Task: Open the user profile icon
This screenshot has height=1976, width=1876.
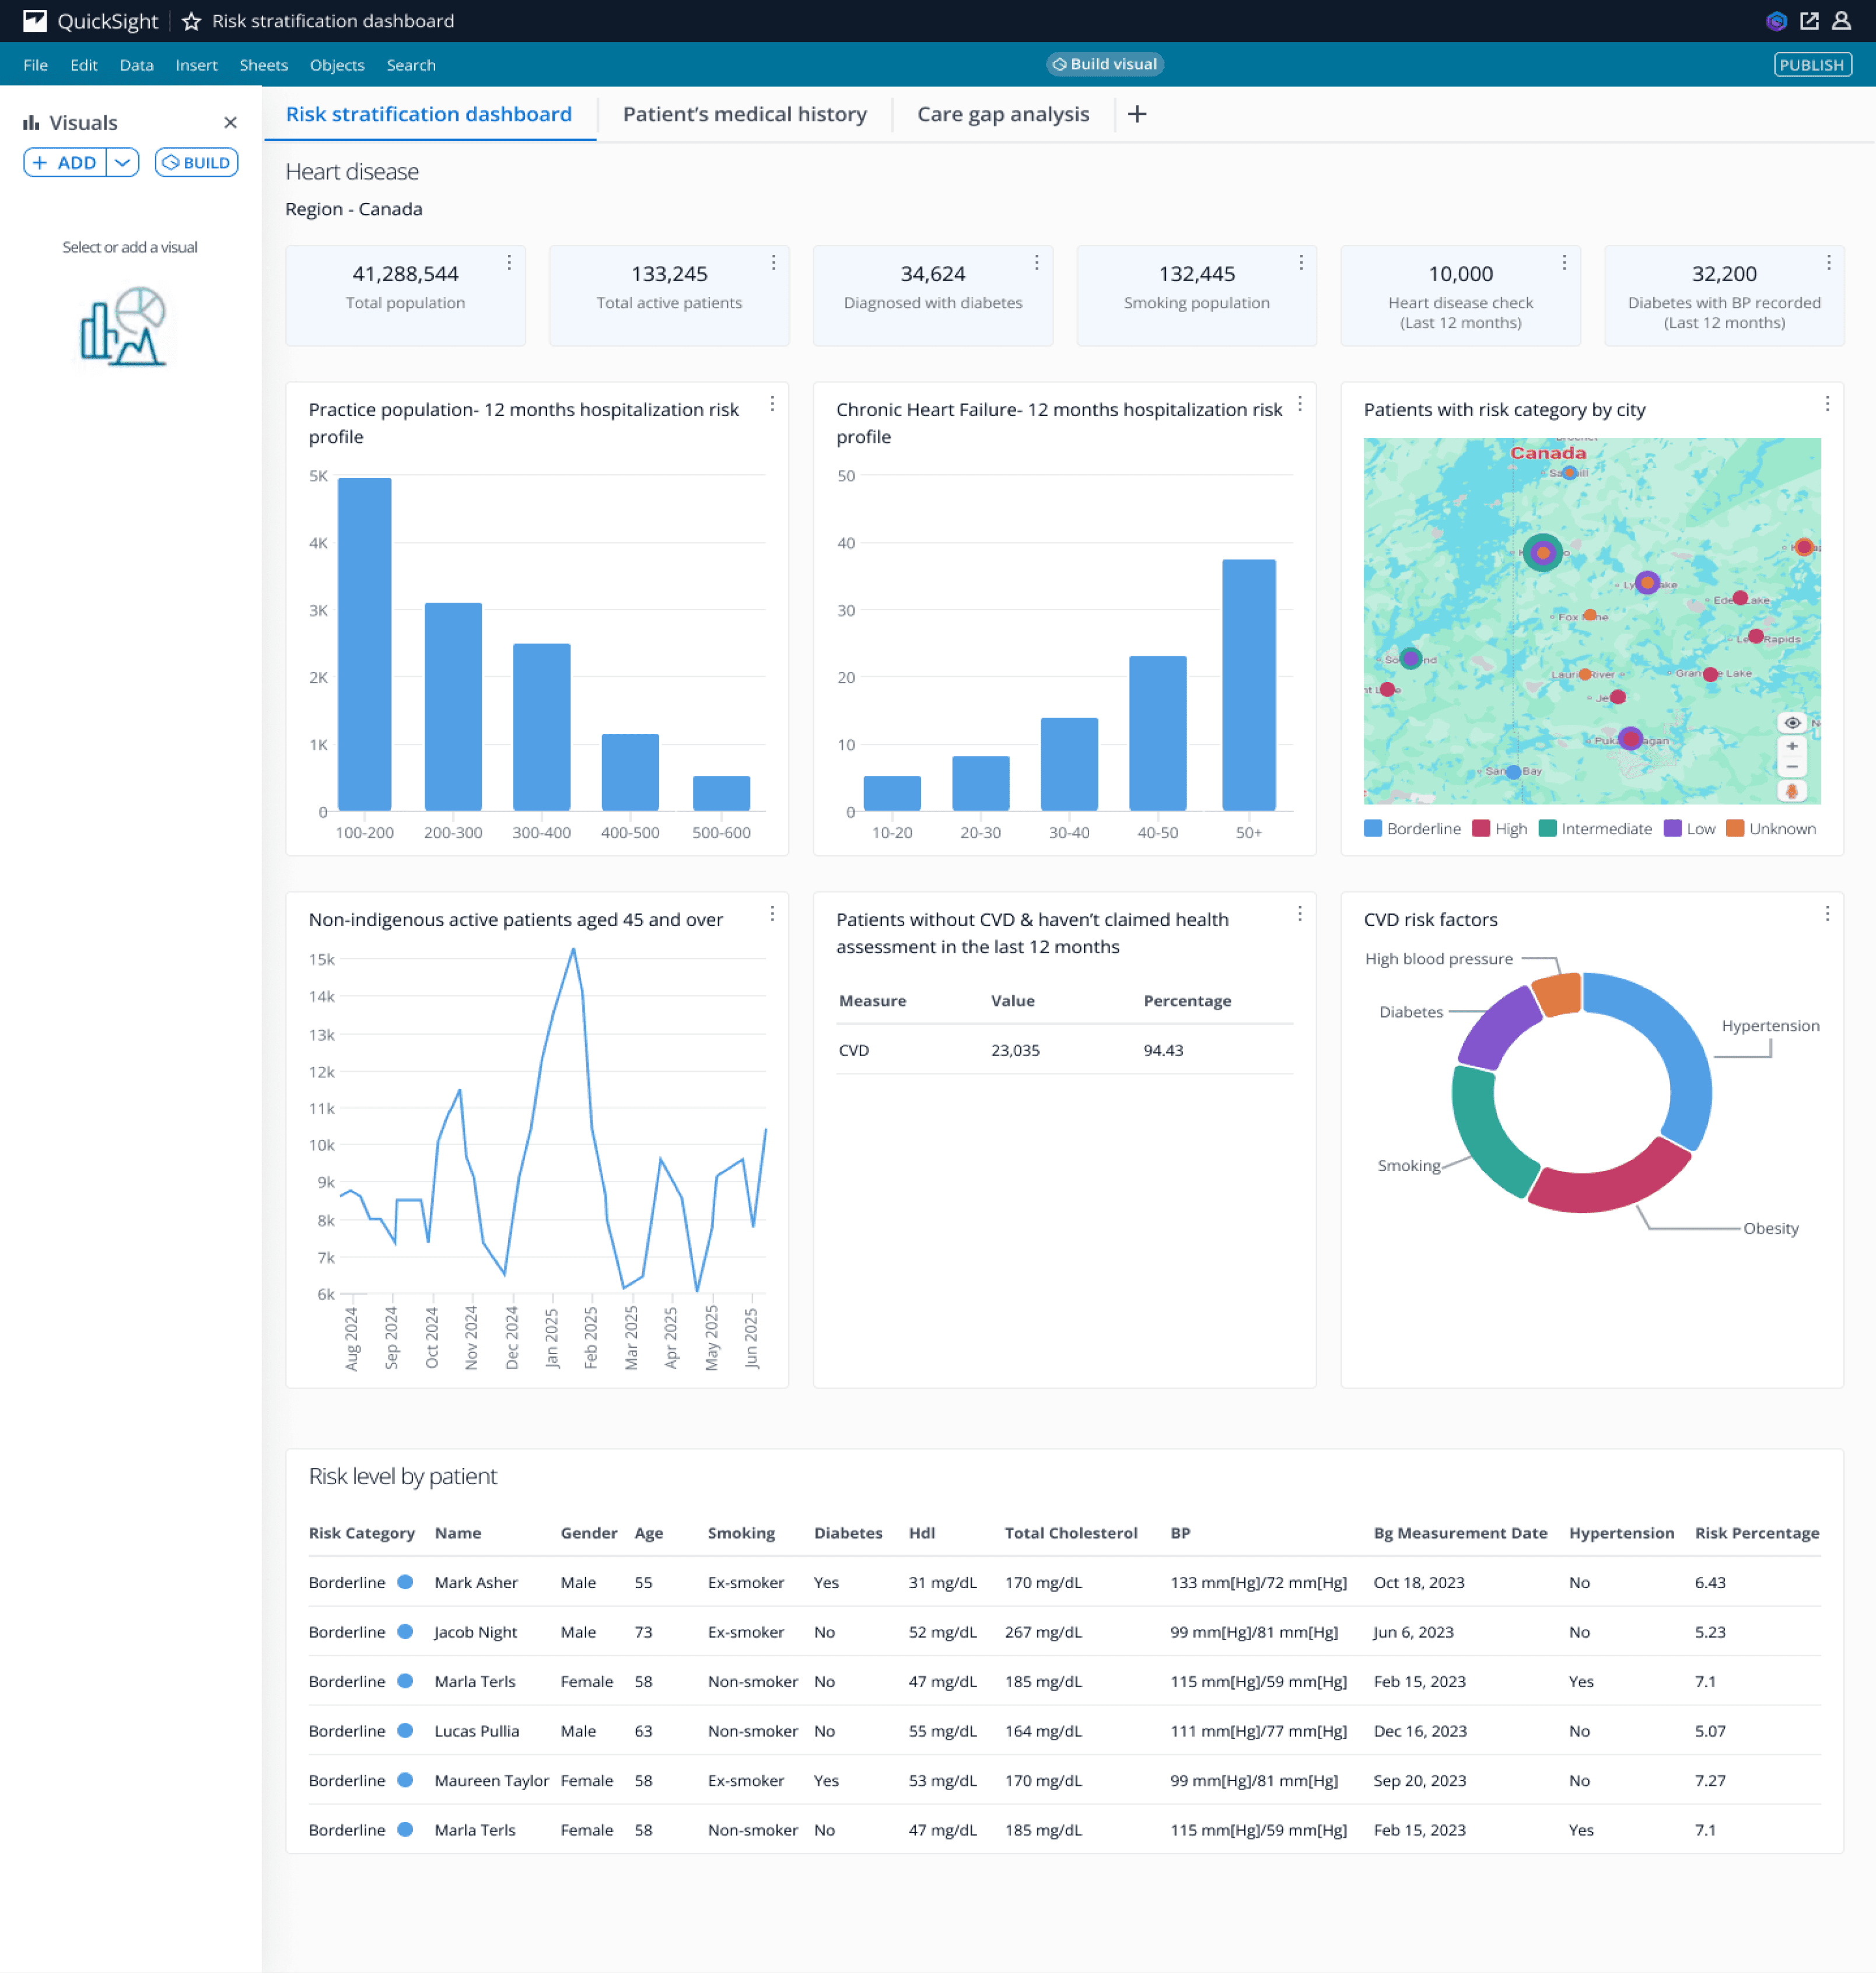Action: click(x=1841, y=21)
